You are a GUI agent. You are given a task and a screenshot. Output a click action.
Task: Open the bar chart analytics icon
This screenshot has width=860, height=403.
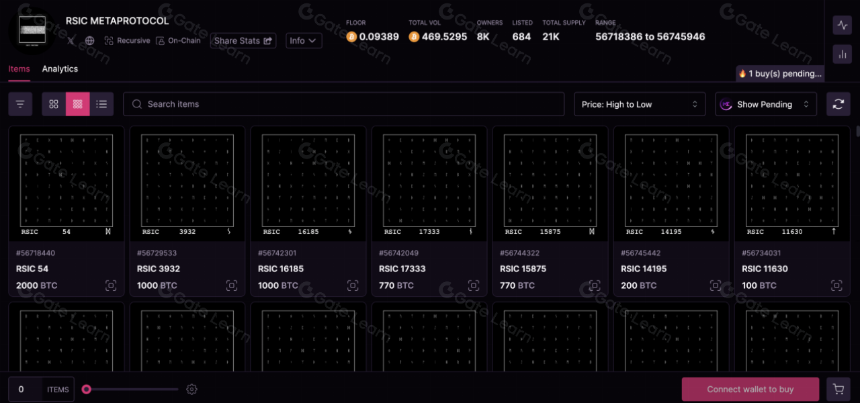842,54
